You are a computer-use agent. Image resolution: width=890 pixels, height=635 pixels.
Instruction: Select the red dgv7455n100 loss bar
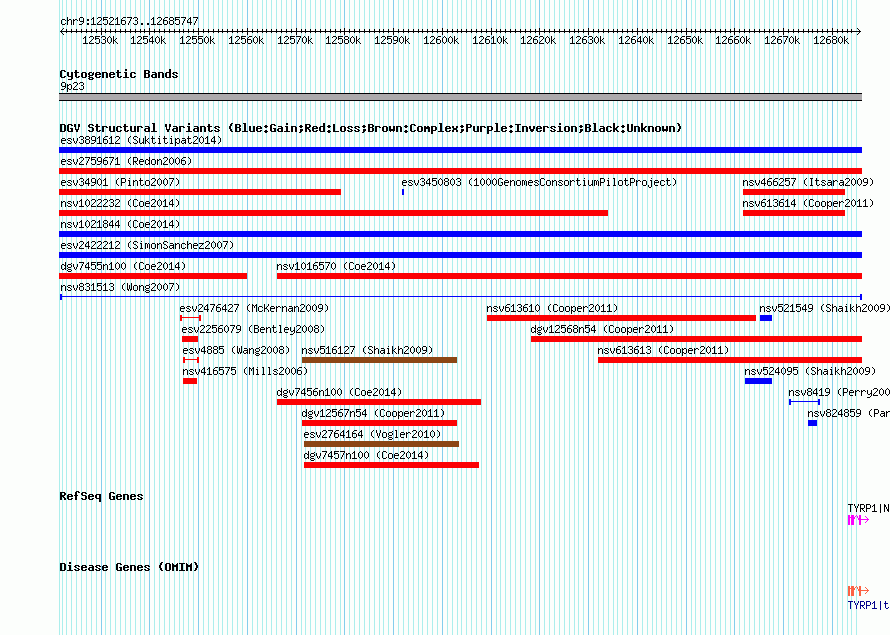click(153, 276)
